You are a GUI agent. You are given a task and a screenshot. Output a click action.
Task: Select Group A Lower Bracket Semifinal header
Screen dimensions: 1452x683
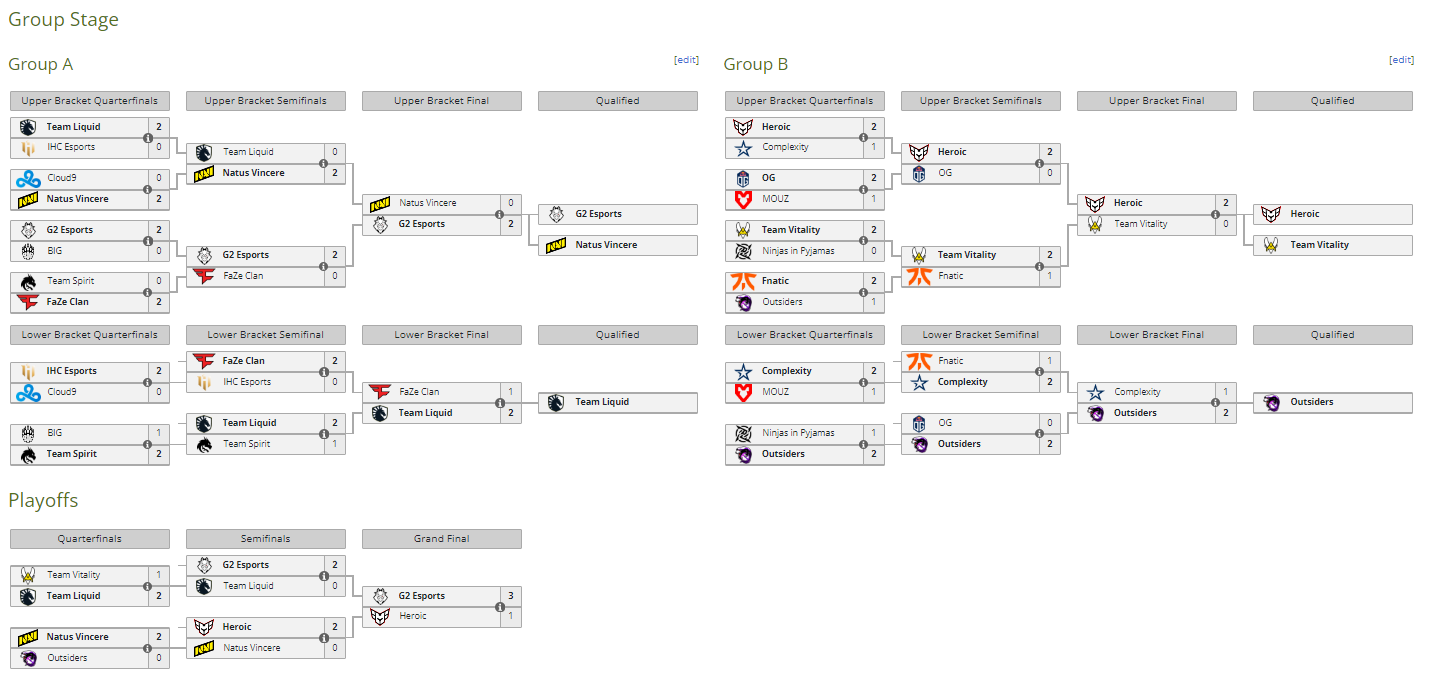point(266,335)
